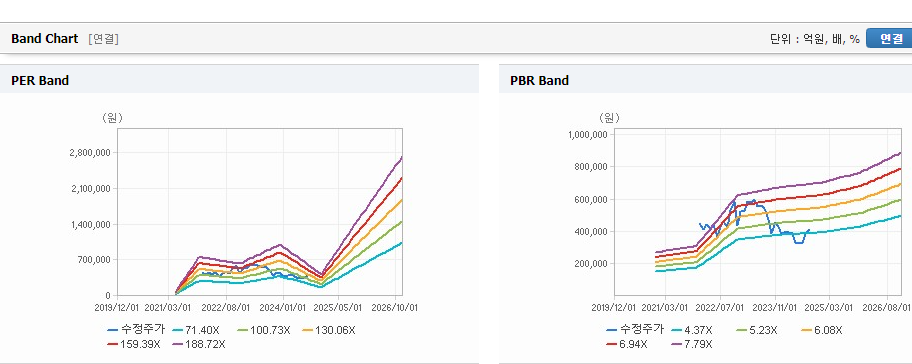Select the Band Chart heading
This screenshot has width=912, height=364.
[44, 39]
